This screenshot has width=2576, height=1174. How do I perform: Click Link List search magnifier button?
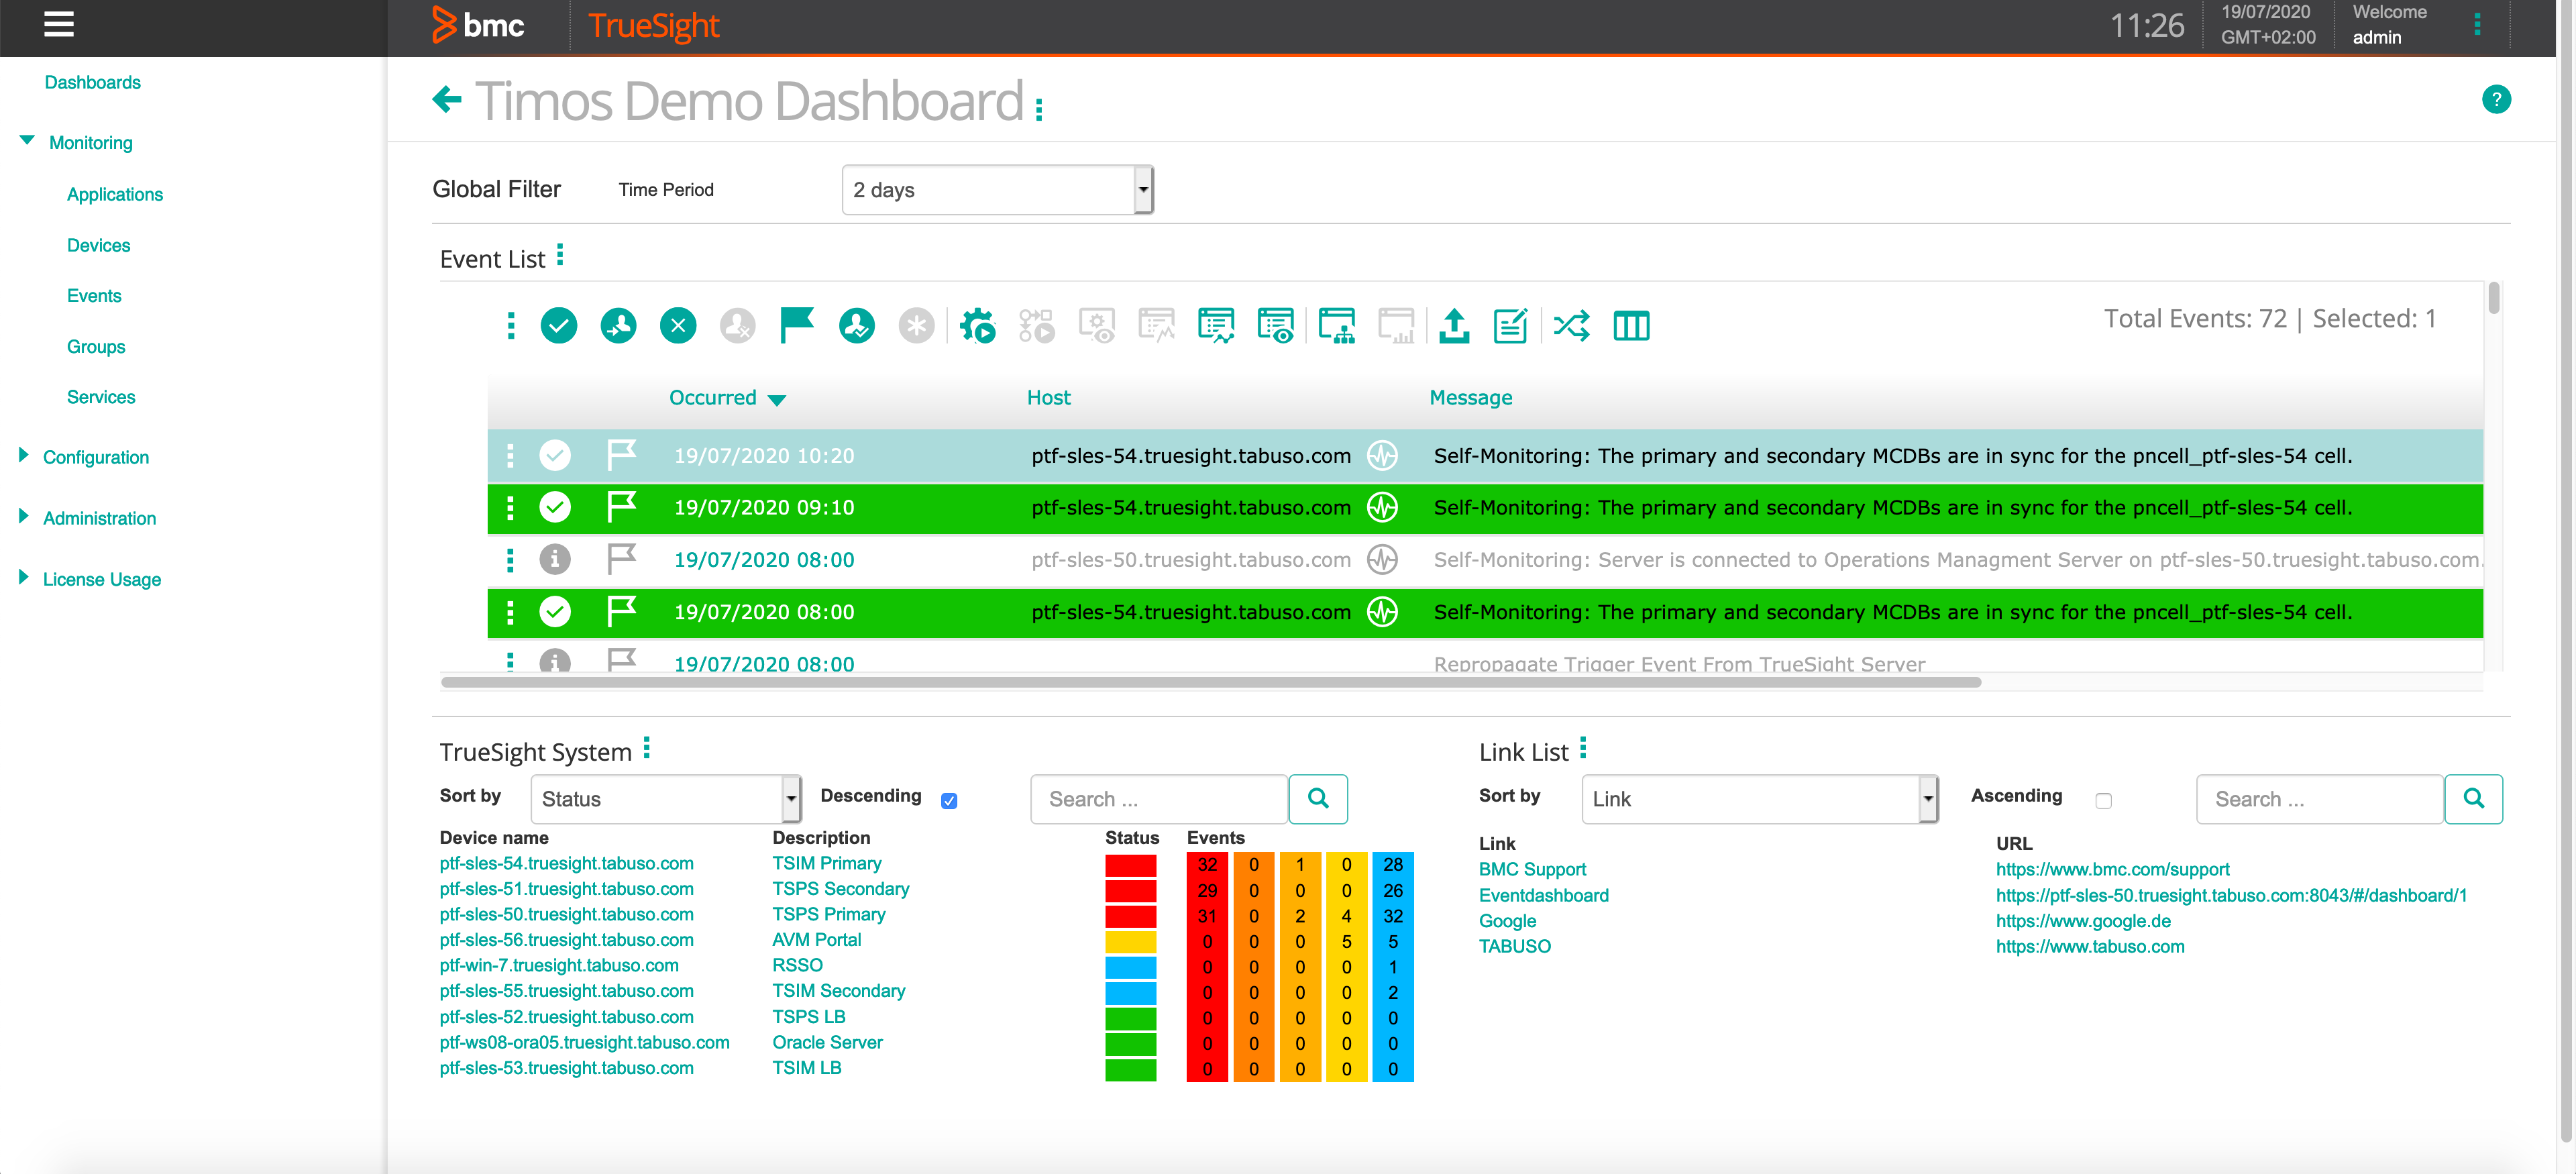click(x=2473, y=798)
